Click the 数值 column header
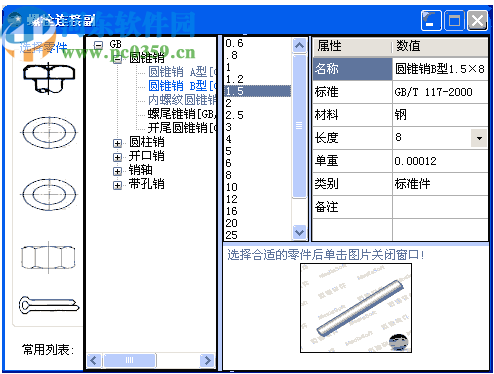Image resolution: width=494 pixels, height=374 pixels. click(440, 46)
